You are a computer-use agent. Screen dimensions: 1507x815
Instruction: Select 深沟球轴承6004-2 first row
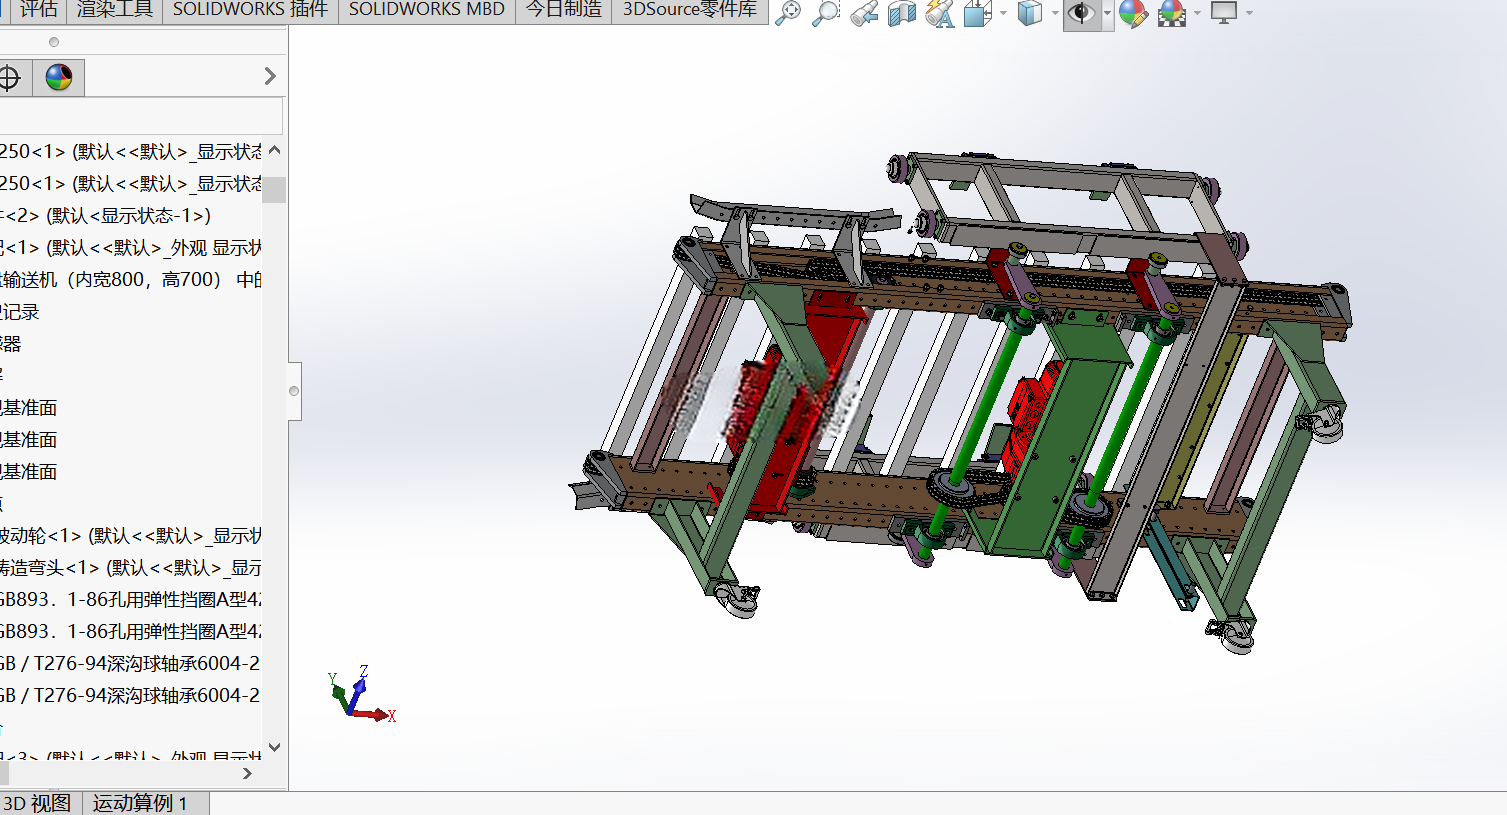pos(131,664)
